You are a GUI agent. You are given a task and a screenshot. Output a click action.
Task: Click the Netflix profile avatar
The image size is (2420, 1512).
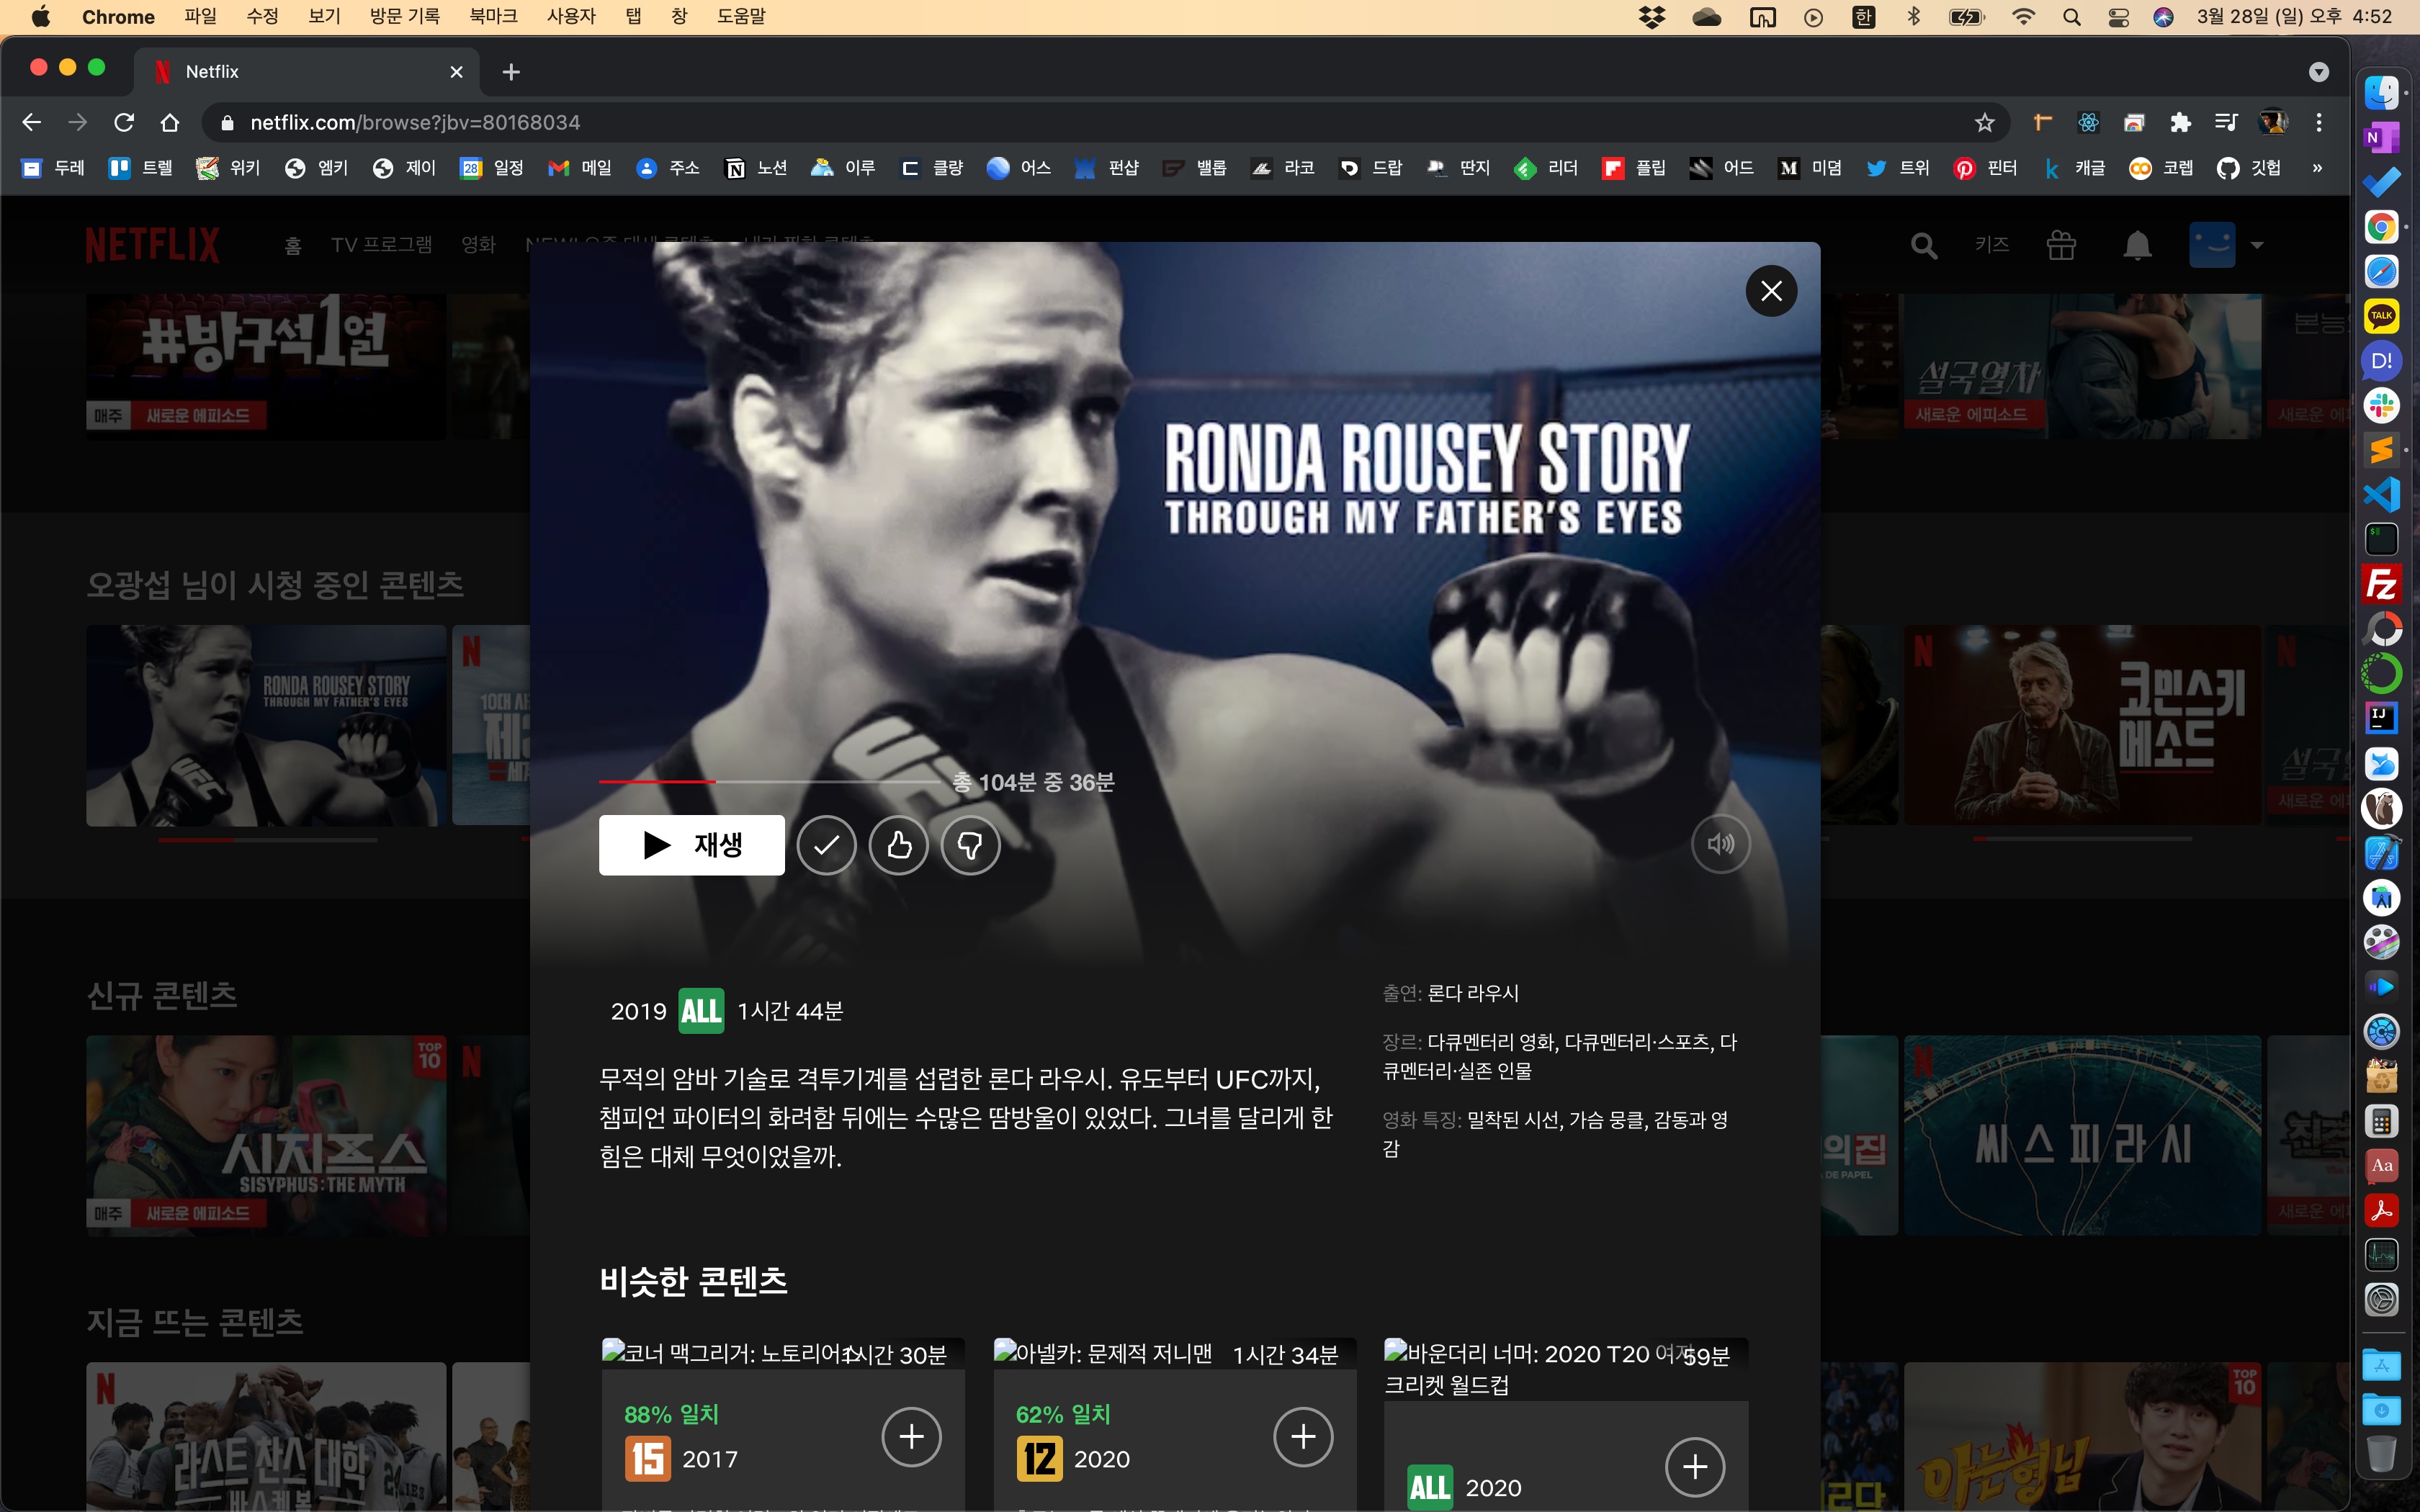[x=2212, y=245]
